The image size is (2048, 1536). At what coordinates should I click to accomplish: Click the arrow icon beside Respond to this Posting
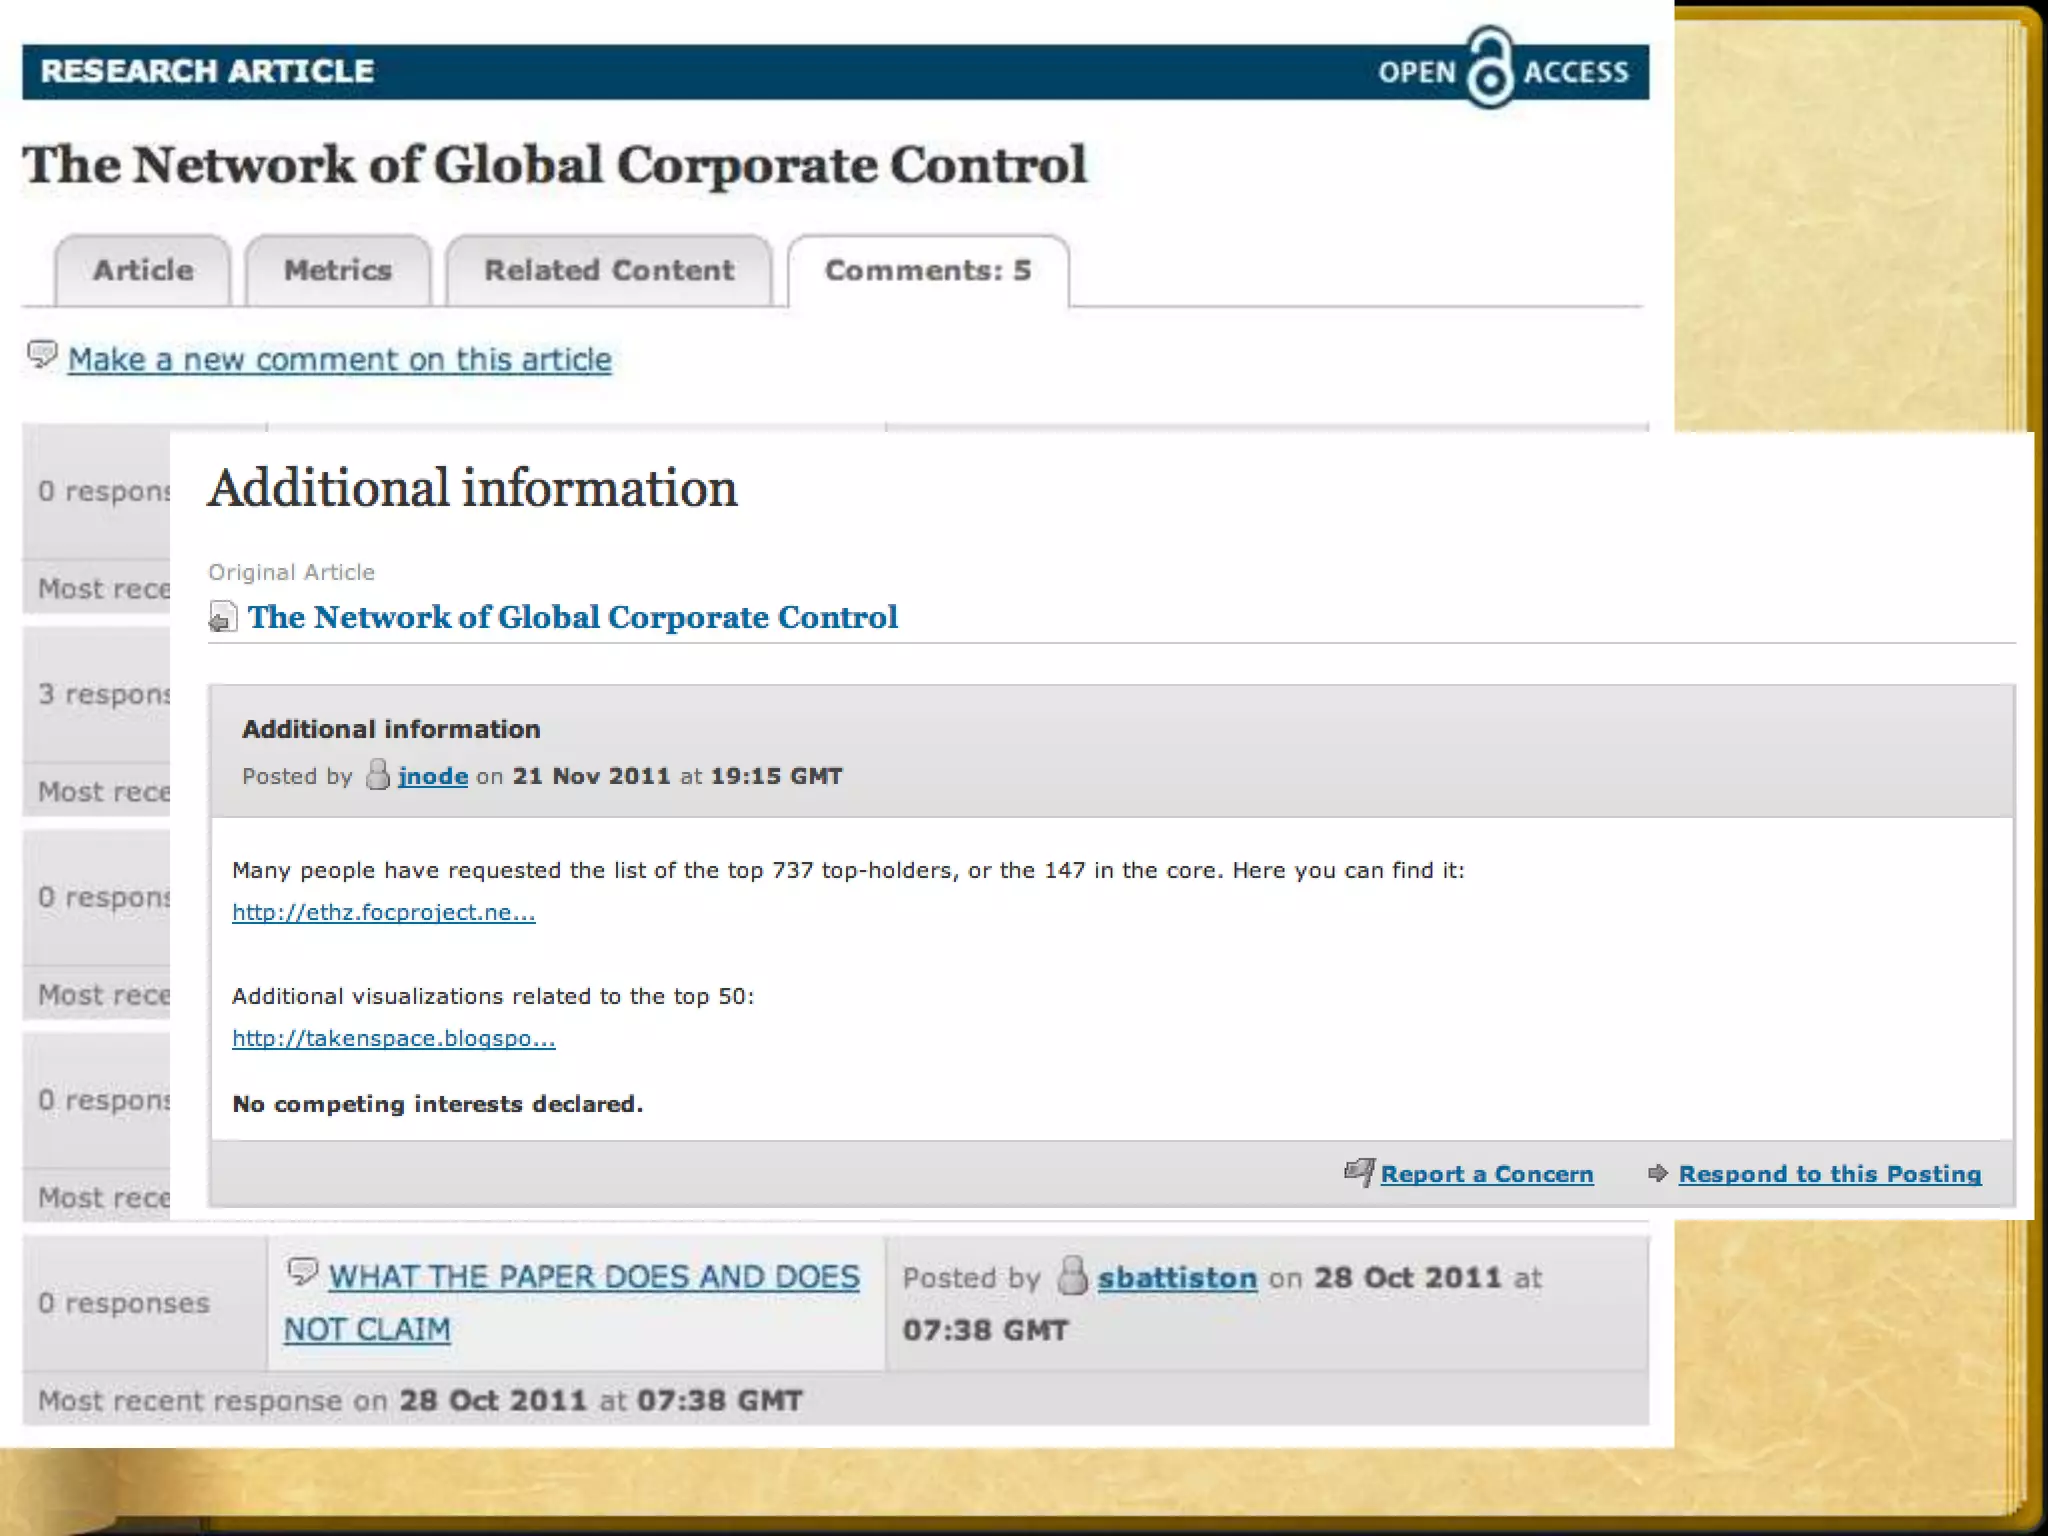click(x=1657, y=1173)
